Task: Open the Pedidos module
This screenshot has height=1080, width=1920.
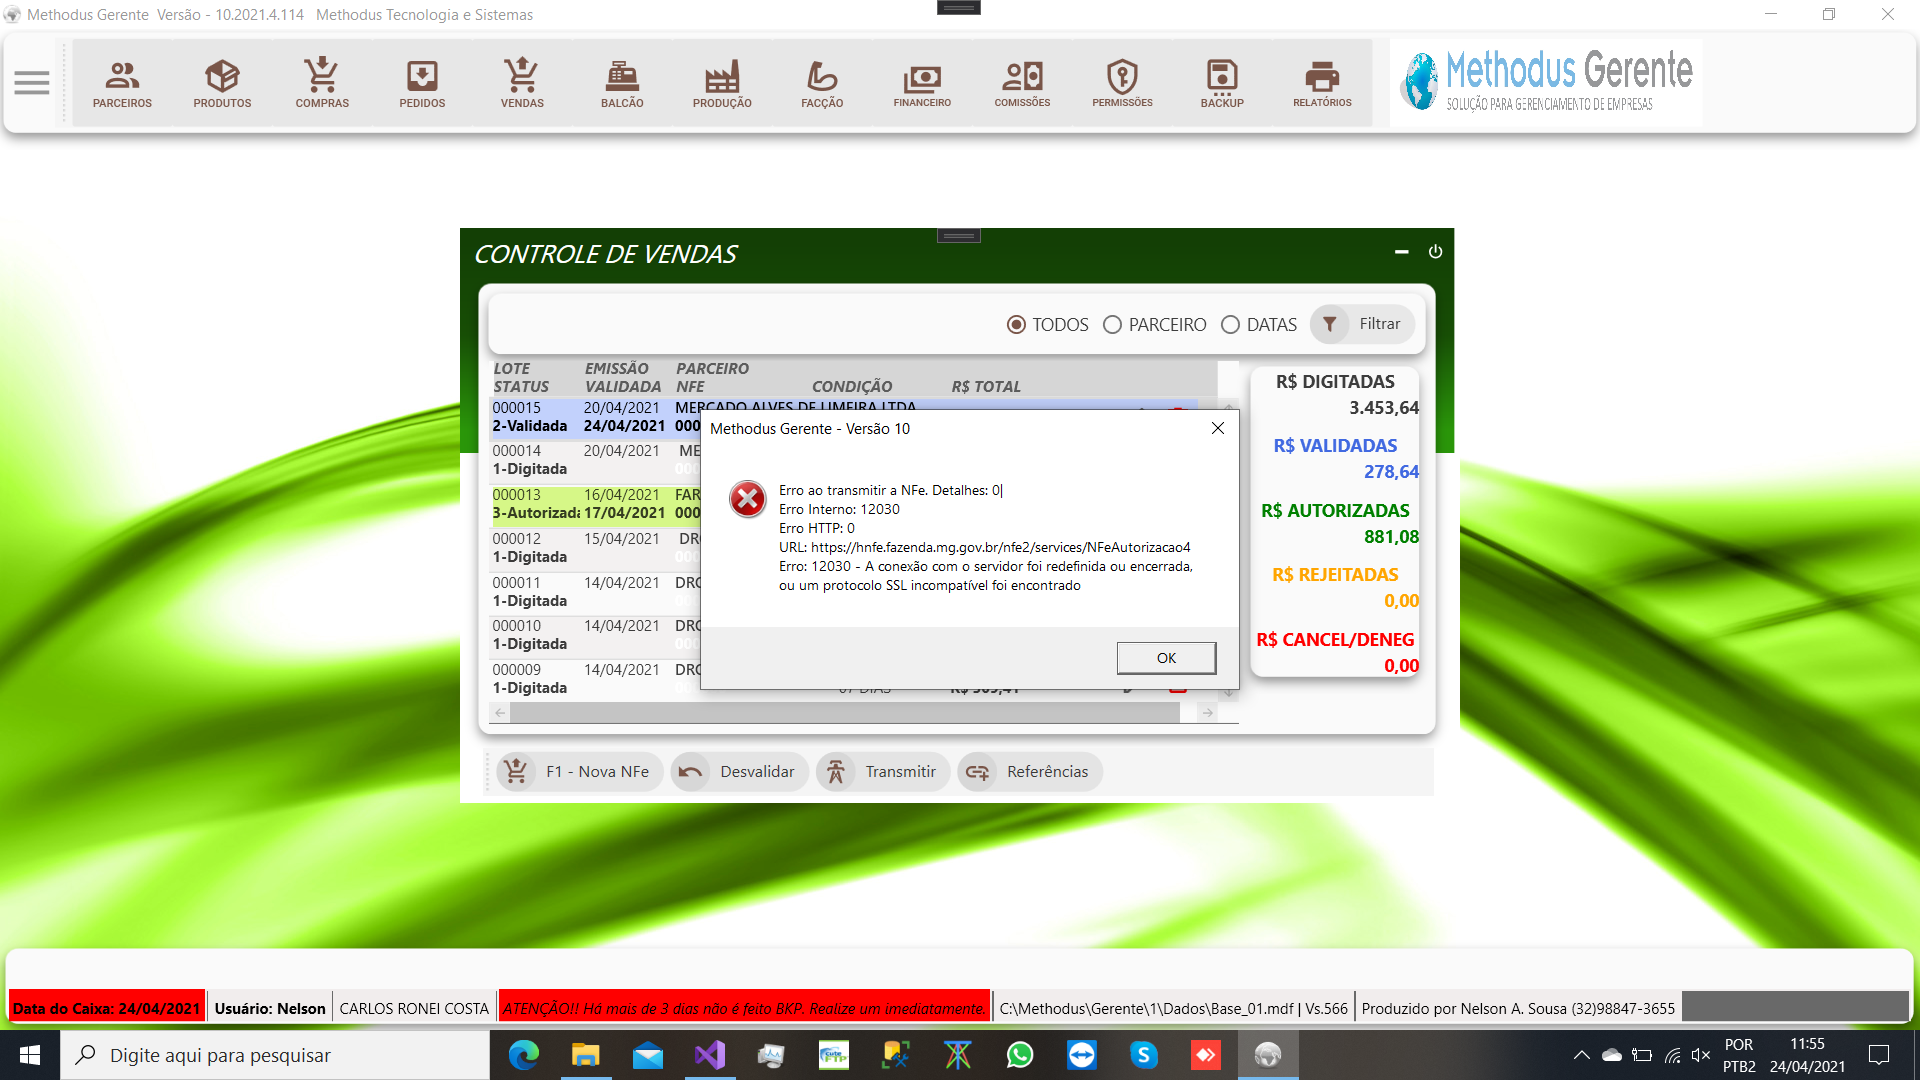Action: coord(422,84)
